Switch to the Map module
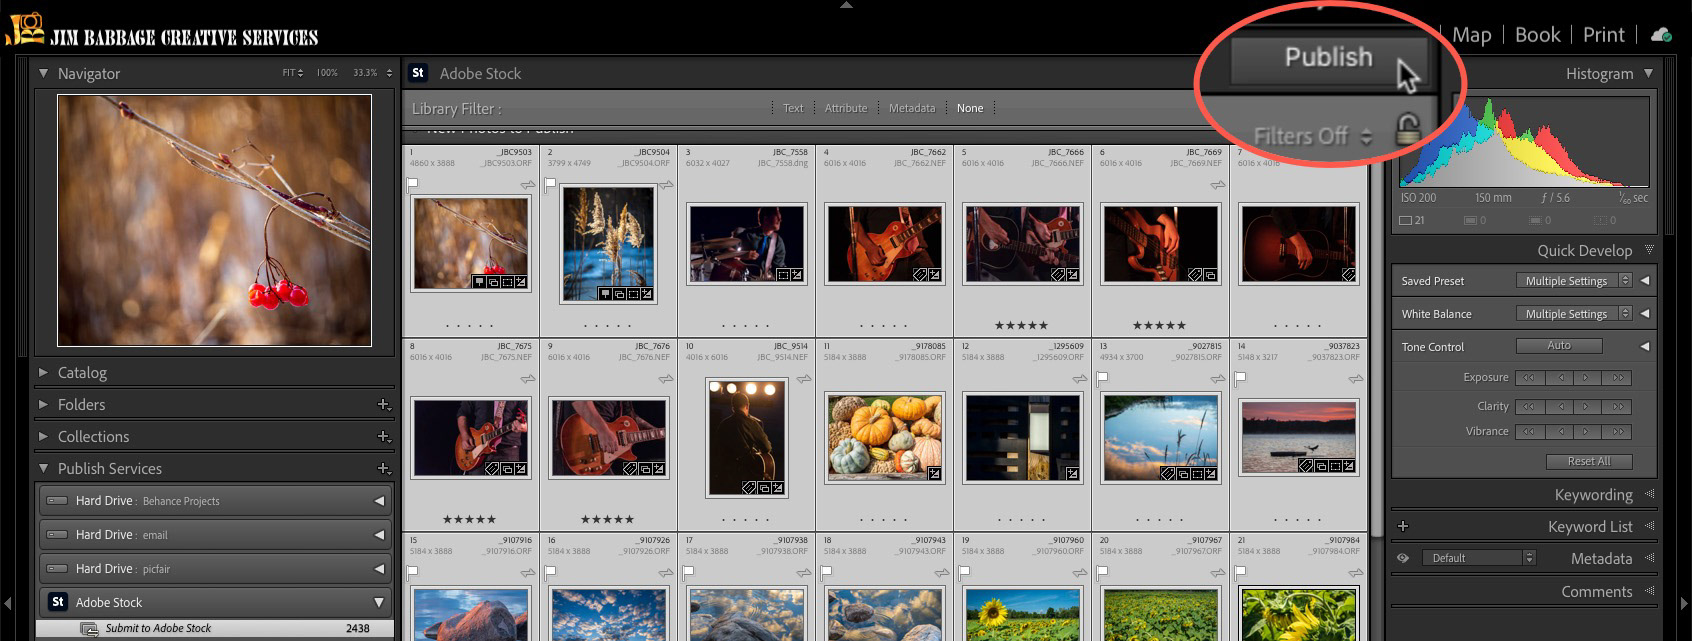Image resolution: width=1692 pixels, height=641 pixels. pos(1471,35)
